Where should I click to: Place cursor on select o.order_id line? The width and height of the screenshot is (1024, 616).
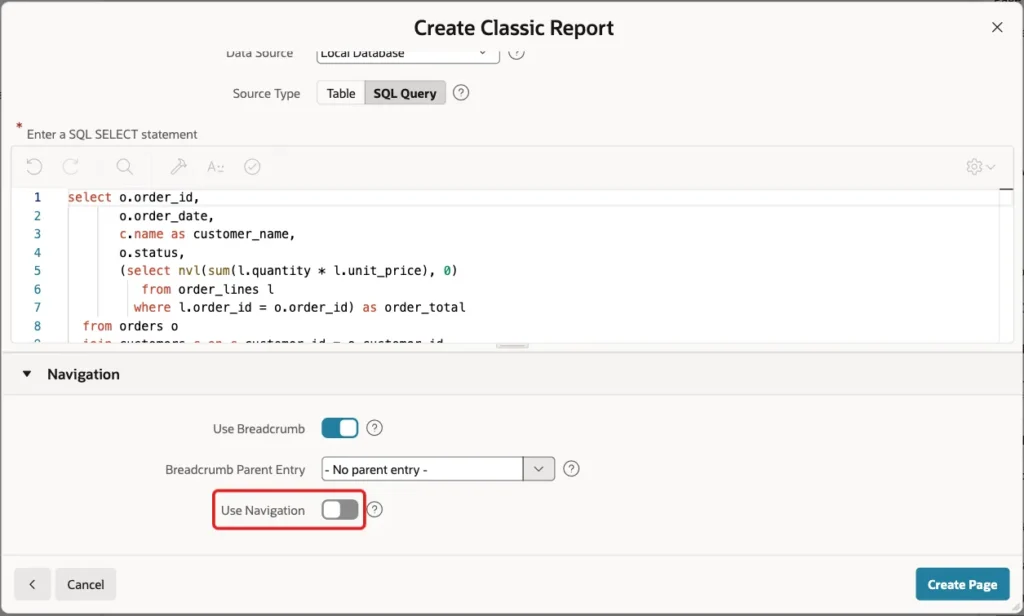pos(133,197)
